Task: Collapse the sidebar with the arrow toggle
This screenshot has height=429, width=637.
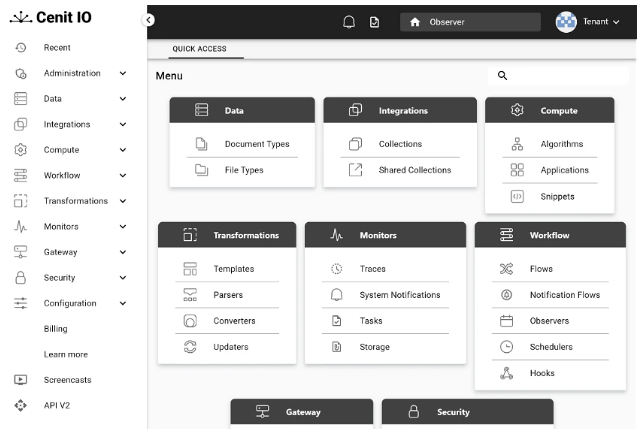Action: (149, 19)
